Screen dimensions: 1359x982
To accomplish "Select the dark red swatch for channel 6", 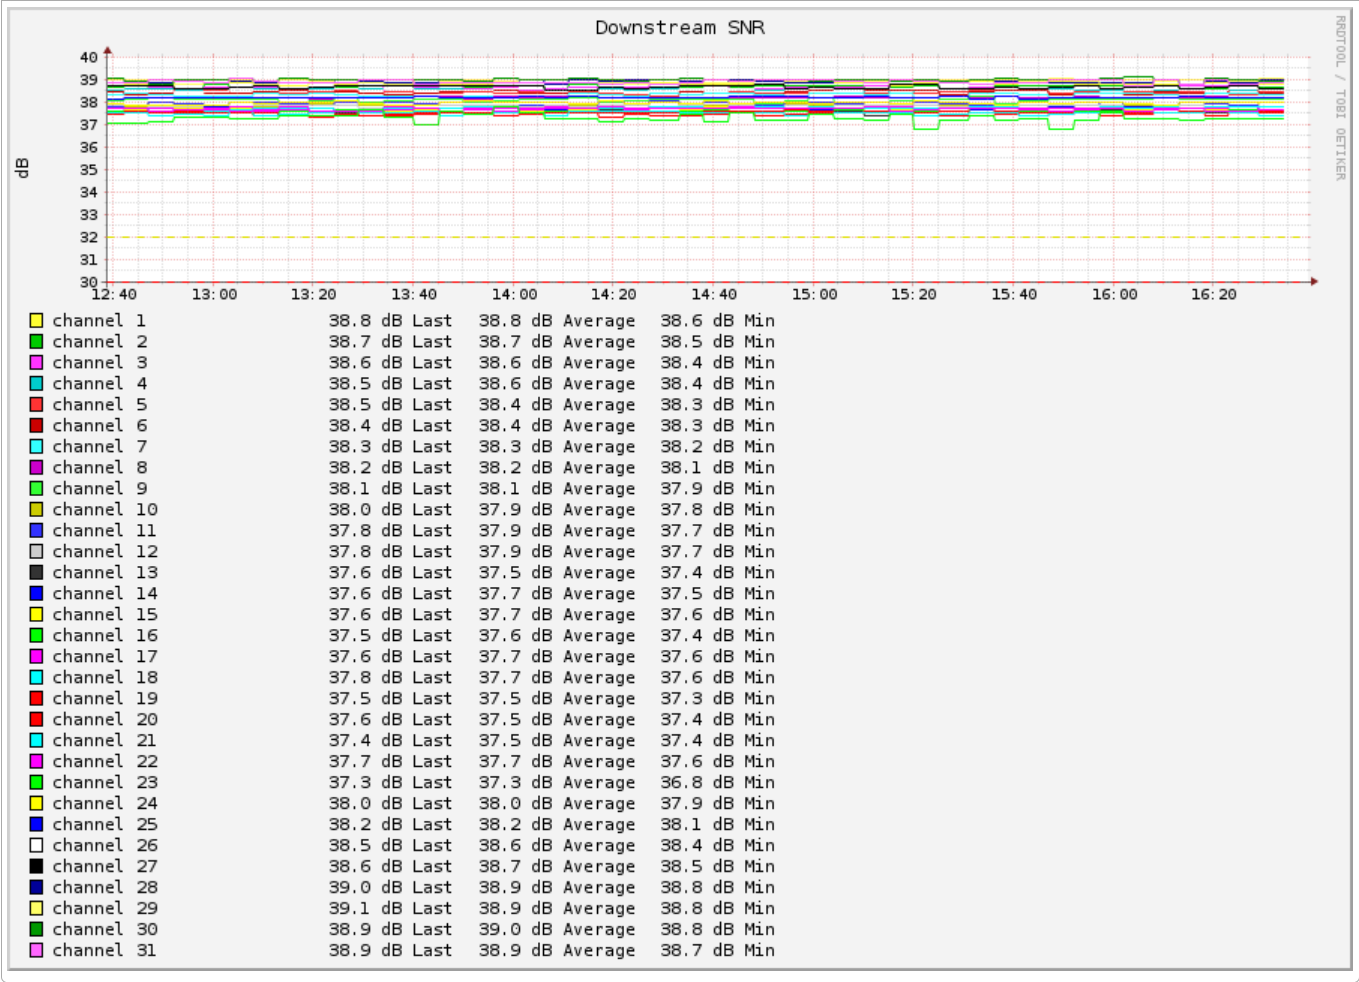I will coord(36,426).
